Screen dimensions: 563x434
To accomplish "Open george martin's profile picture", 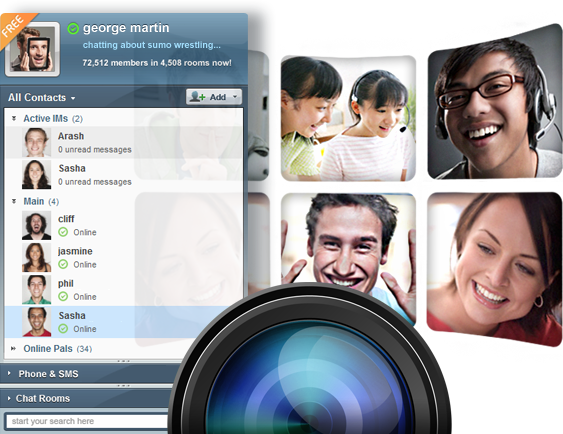I will point(32,49).
